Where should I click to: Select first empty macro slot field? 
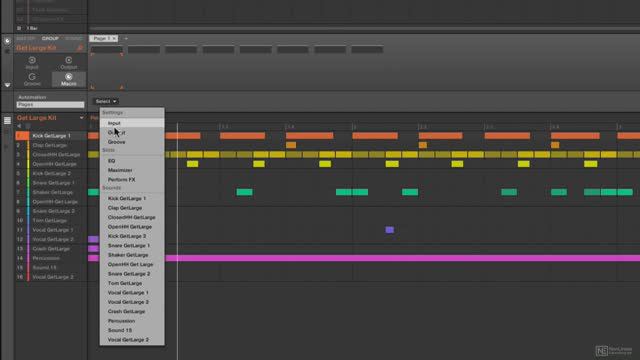[107, 50]
